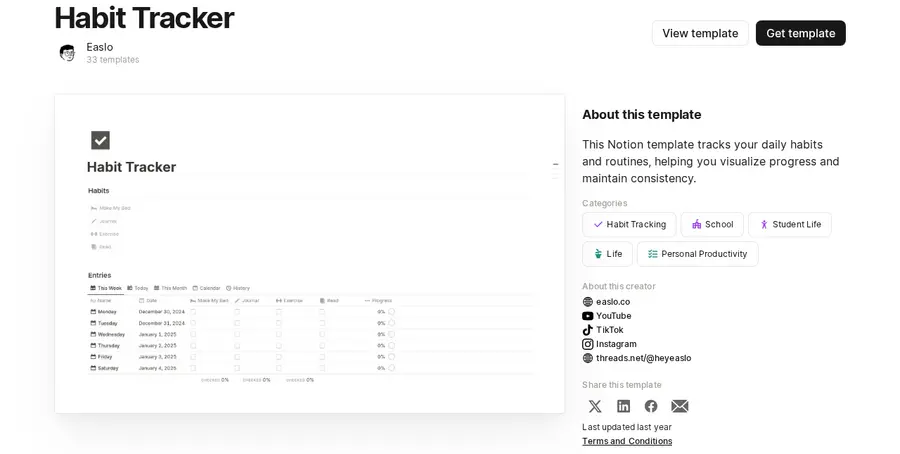The height and width of the screenshot is (454, 900).
Task: Share template on LinkedIn
Action: [x=623, y=406]
